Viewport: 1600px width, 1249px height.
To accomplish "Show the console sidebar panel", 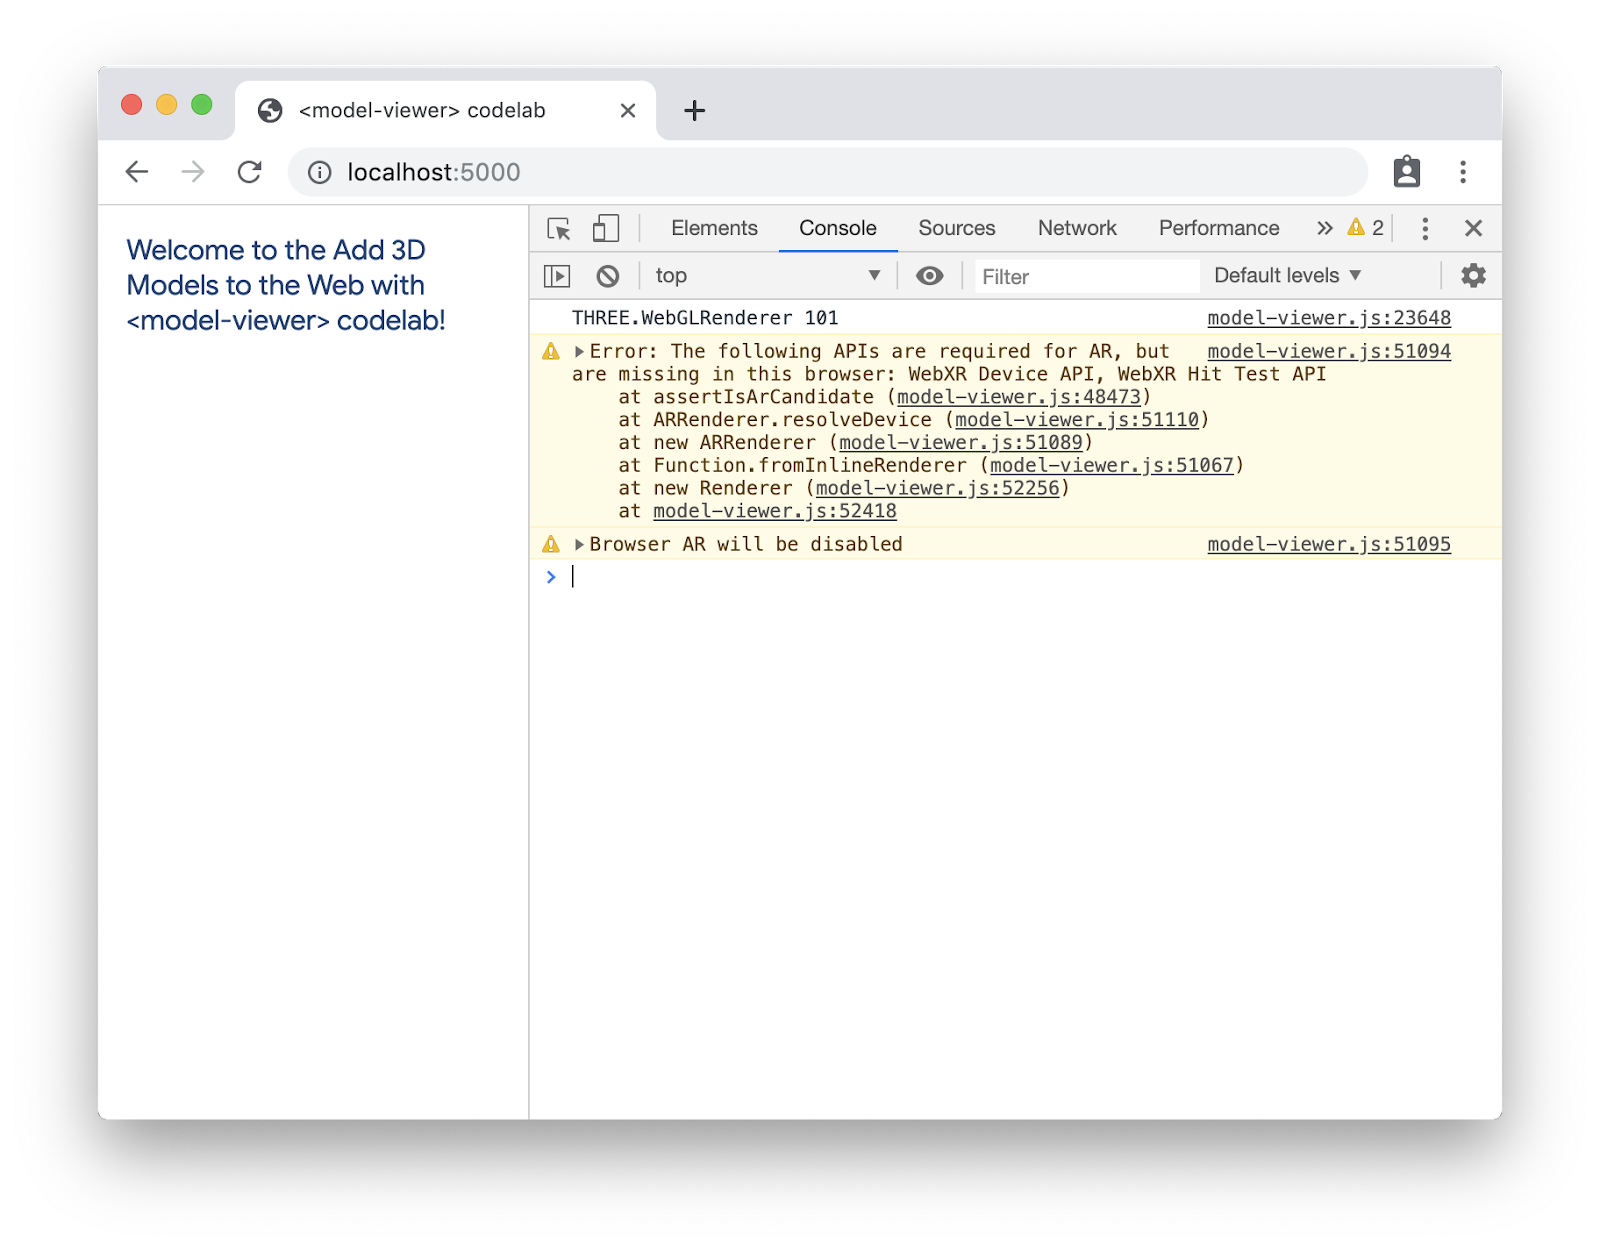I will pyautogui.click(x=557, y=276).
